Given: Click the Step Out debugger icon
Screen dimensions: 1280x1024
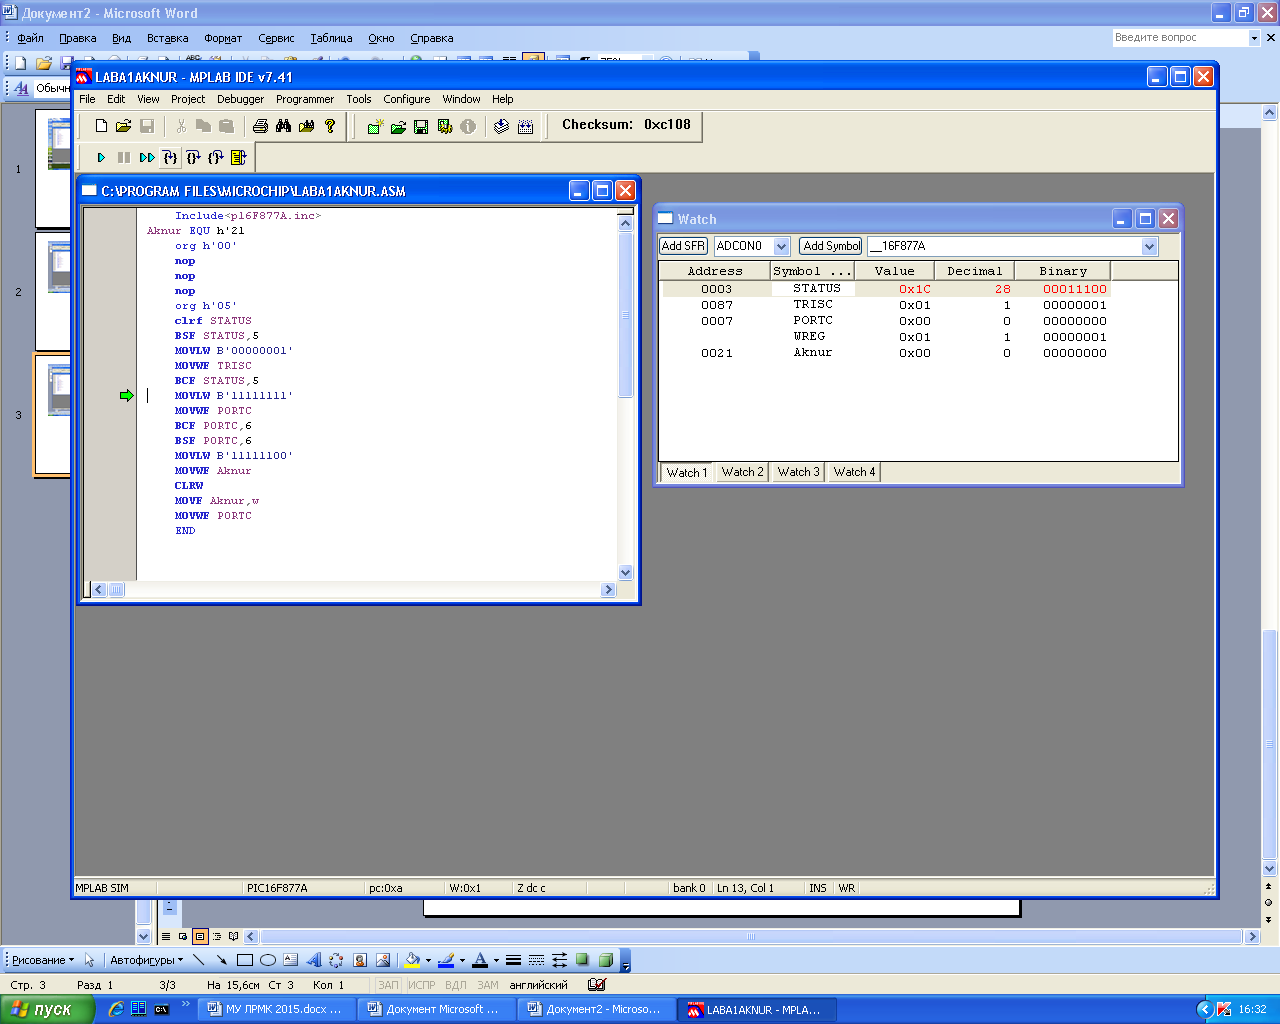Looking at the screenshot, I should point(216,158).
